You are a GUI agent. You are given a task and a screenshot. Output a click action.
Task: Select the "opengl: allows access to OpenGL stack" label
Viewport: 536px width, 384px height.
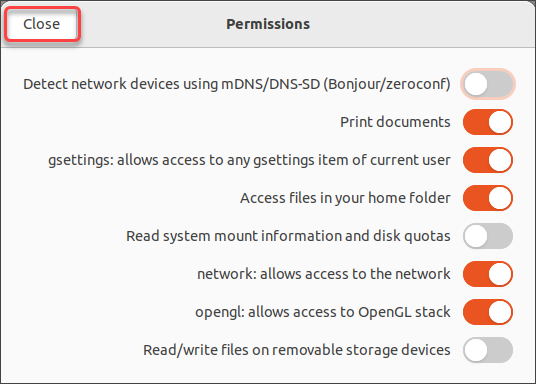tap(323, 312)
